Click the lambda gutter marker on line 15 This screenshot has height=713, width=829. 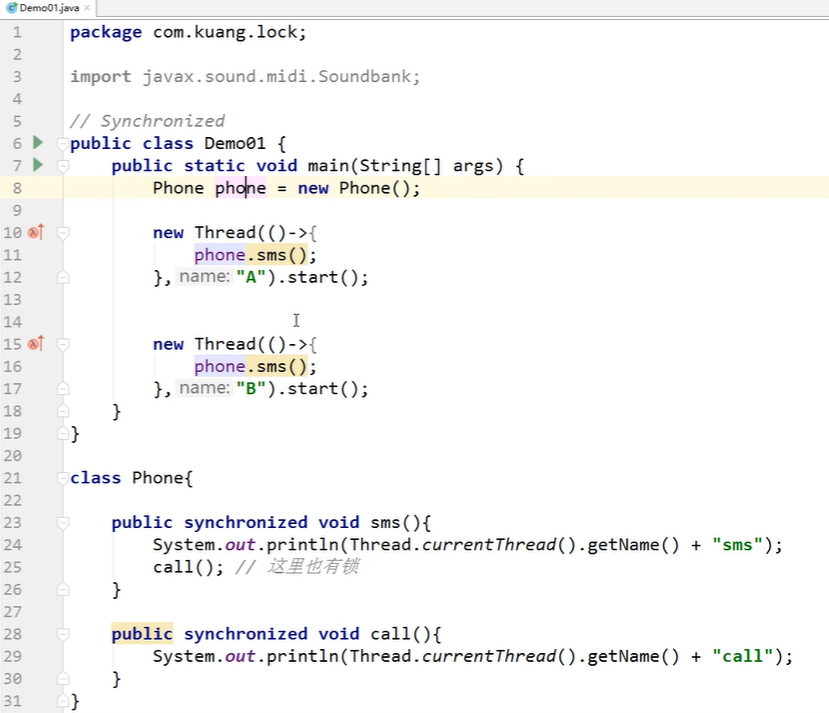coord(36,344)
